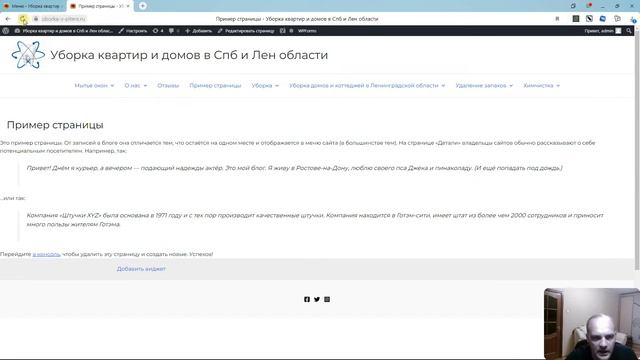Expand 'Уборка домов и коттеджей' dropdown arrow
640x360 pixels.
443,86
